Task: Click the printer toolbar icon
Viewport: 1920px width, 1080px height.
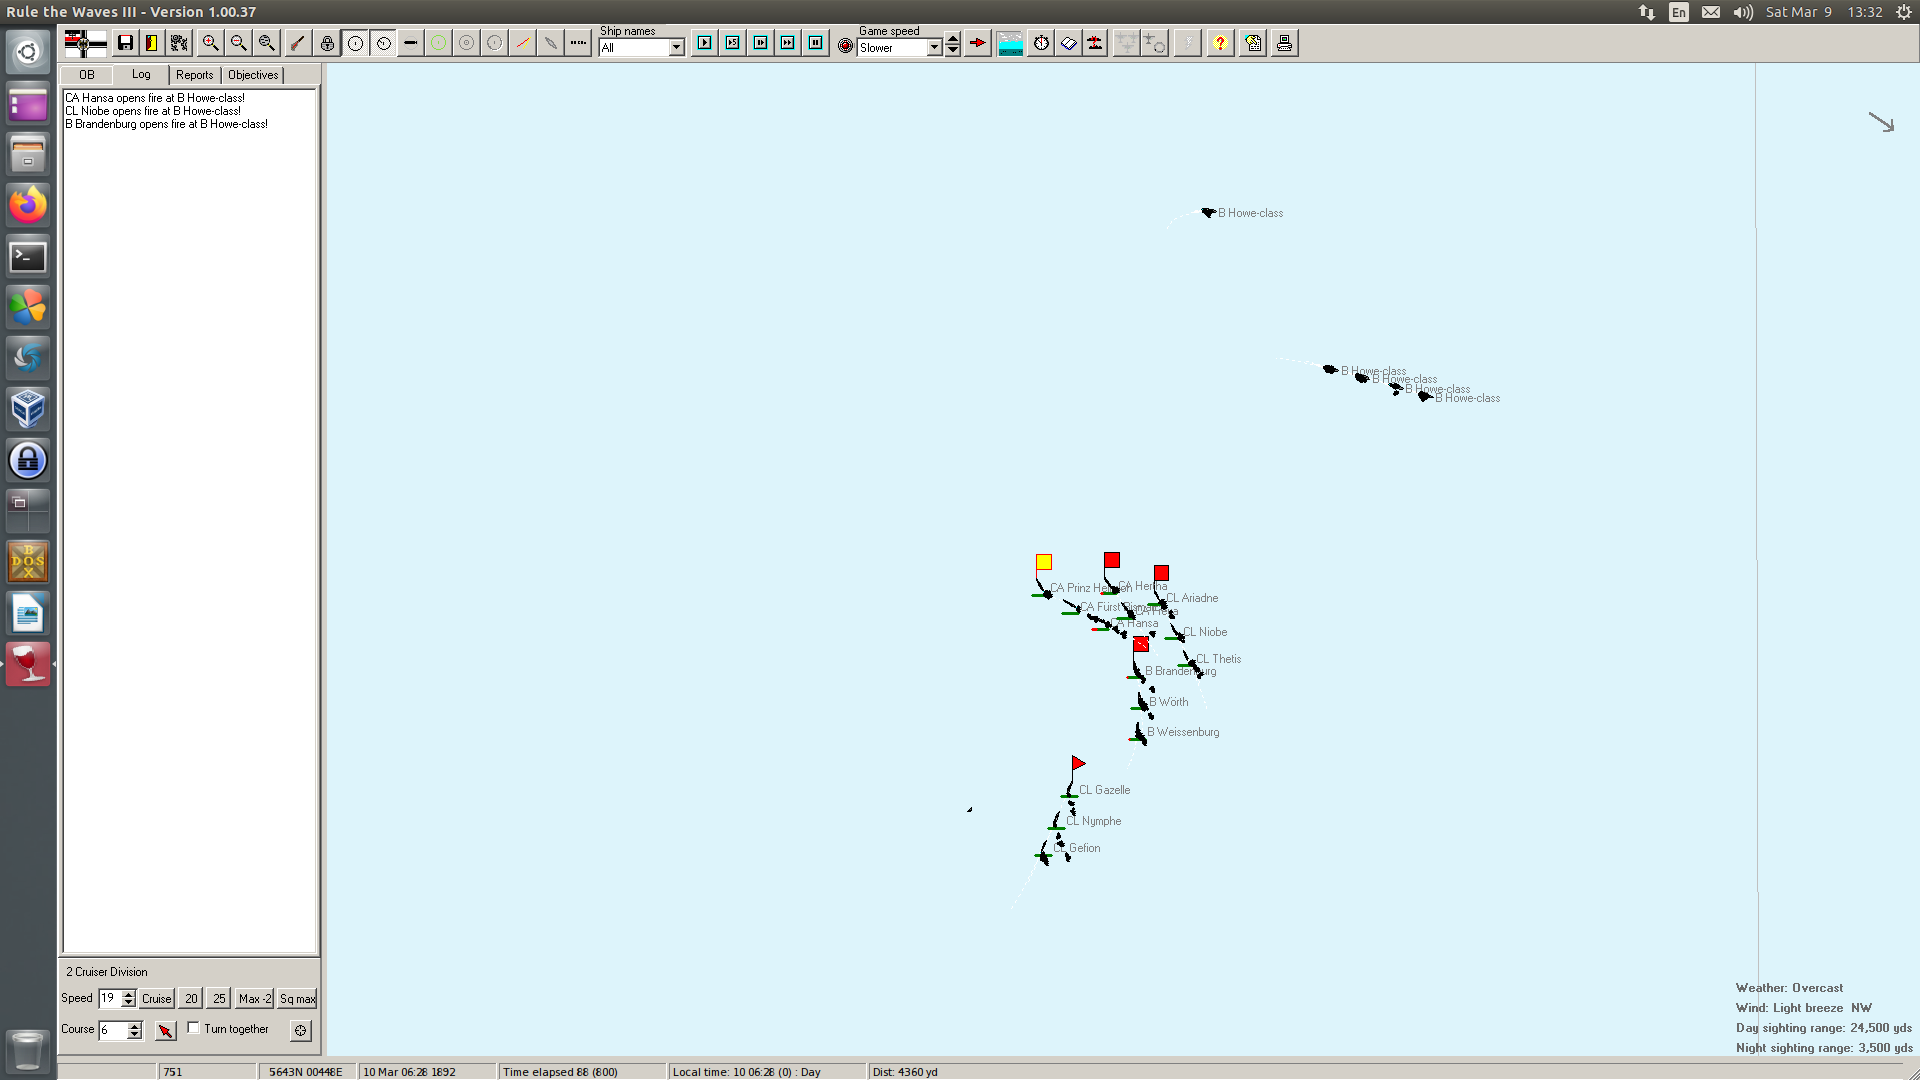Action: (x=1284, y=43)
